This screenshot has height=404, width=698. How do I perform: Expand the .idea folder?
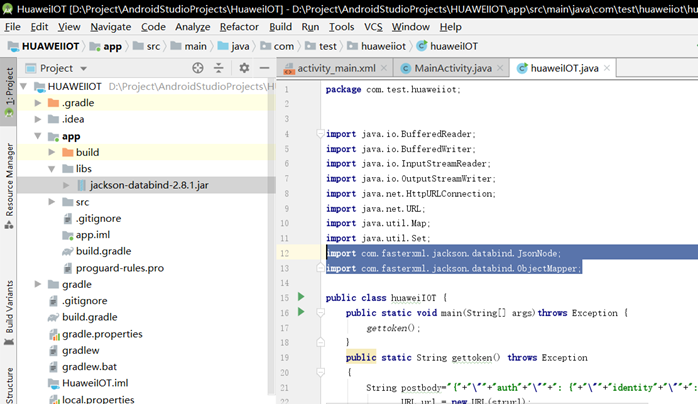click(x=38, y=119)
